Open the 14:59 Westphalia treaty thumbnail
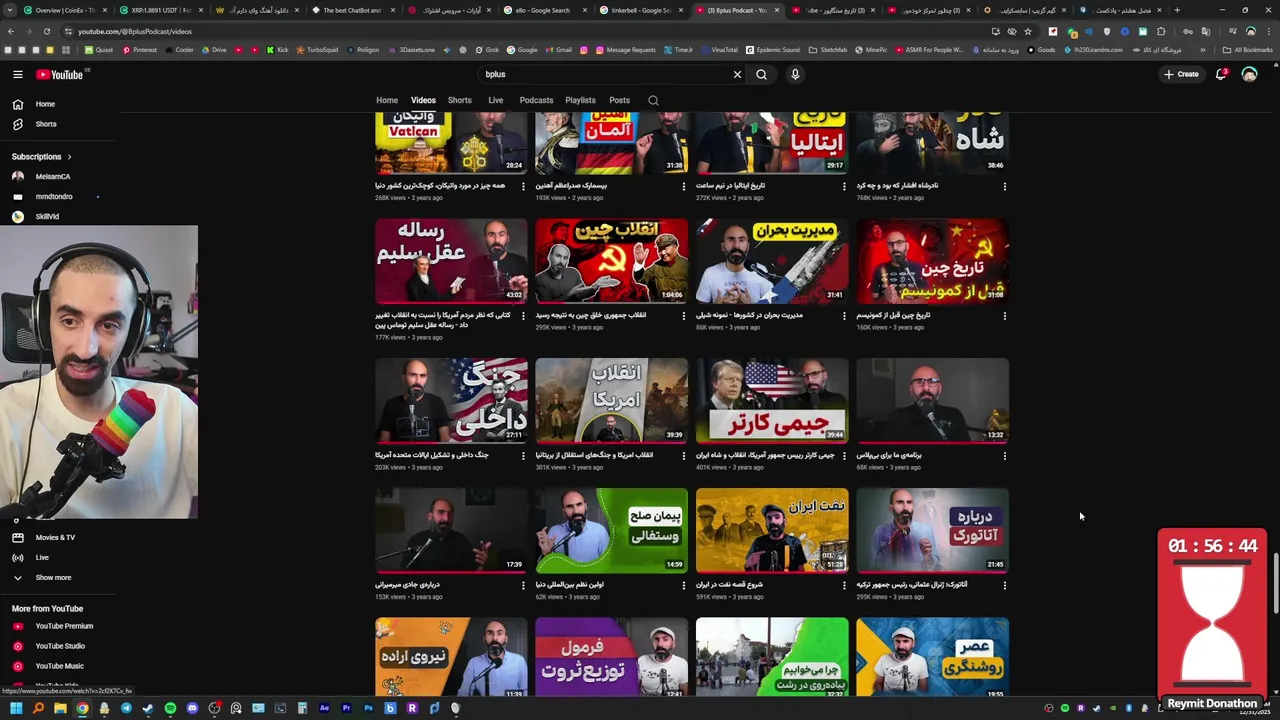This screenshot has height=720, width=1280. (611, 530)
